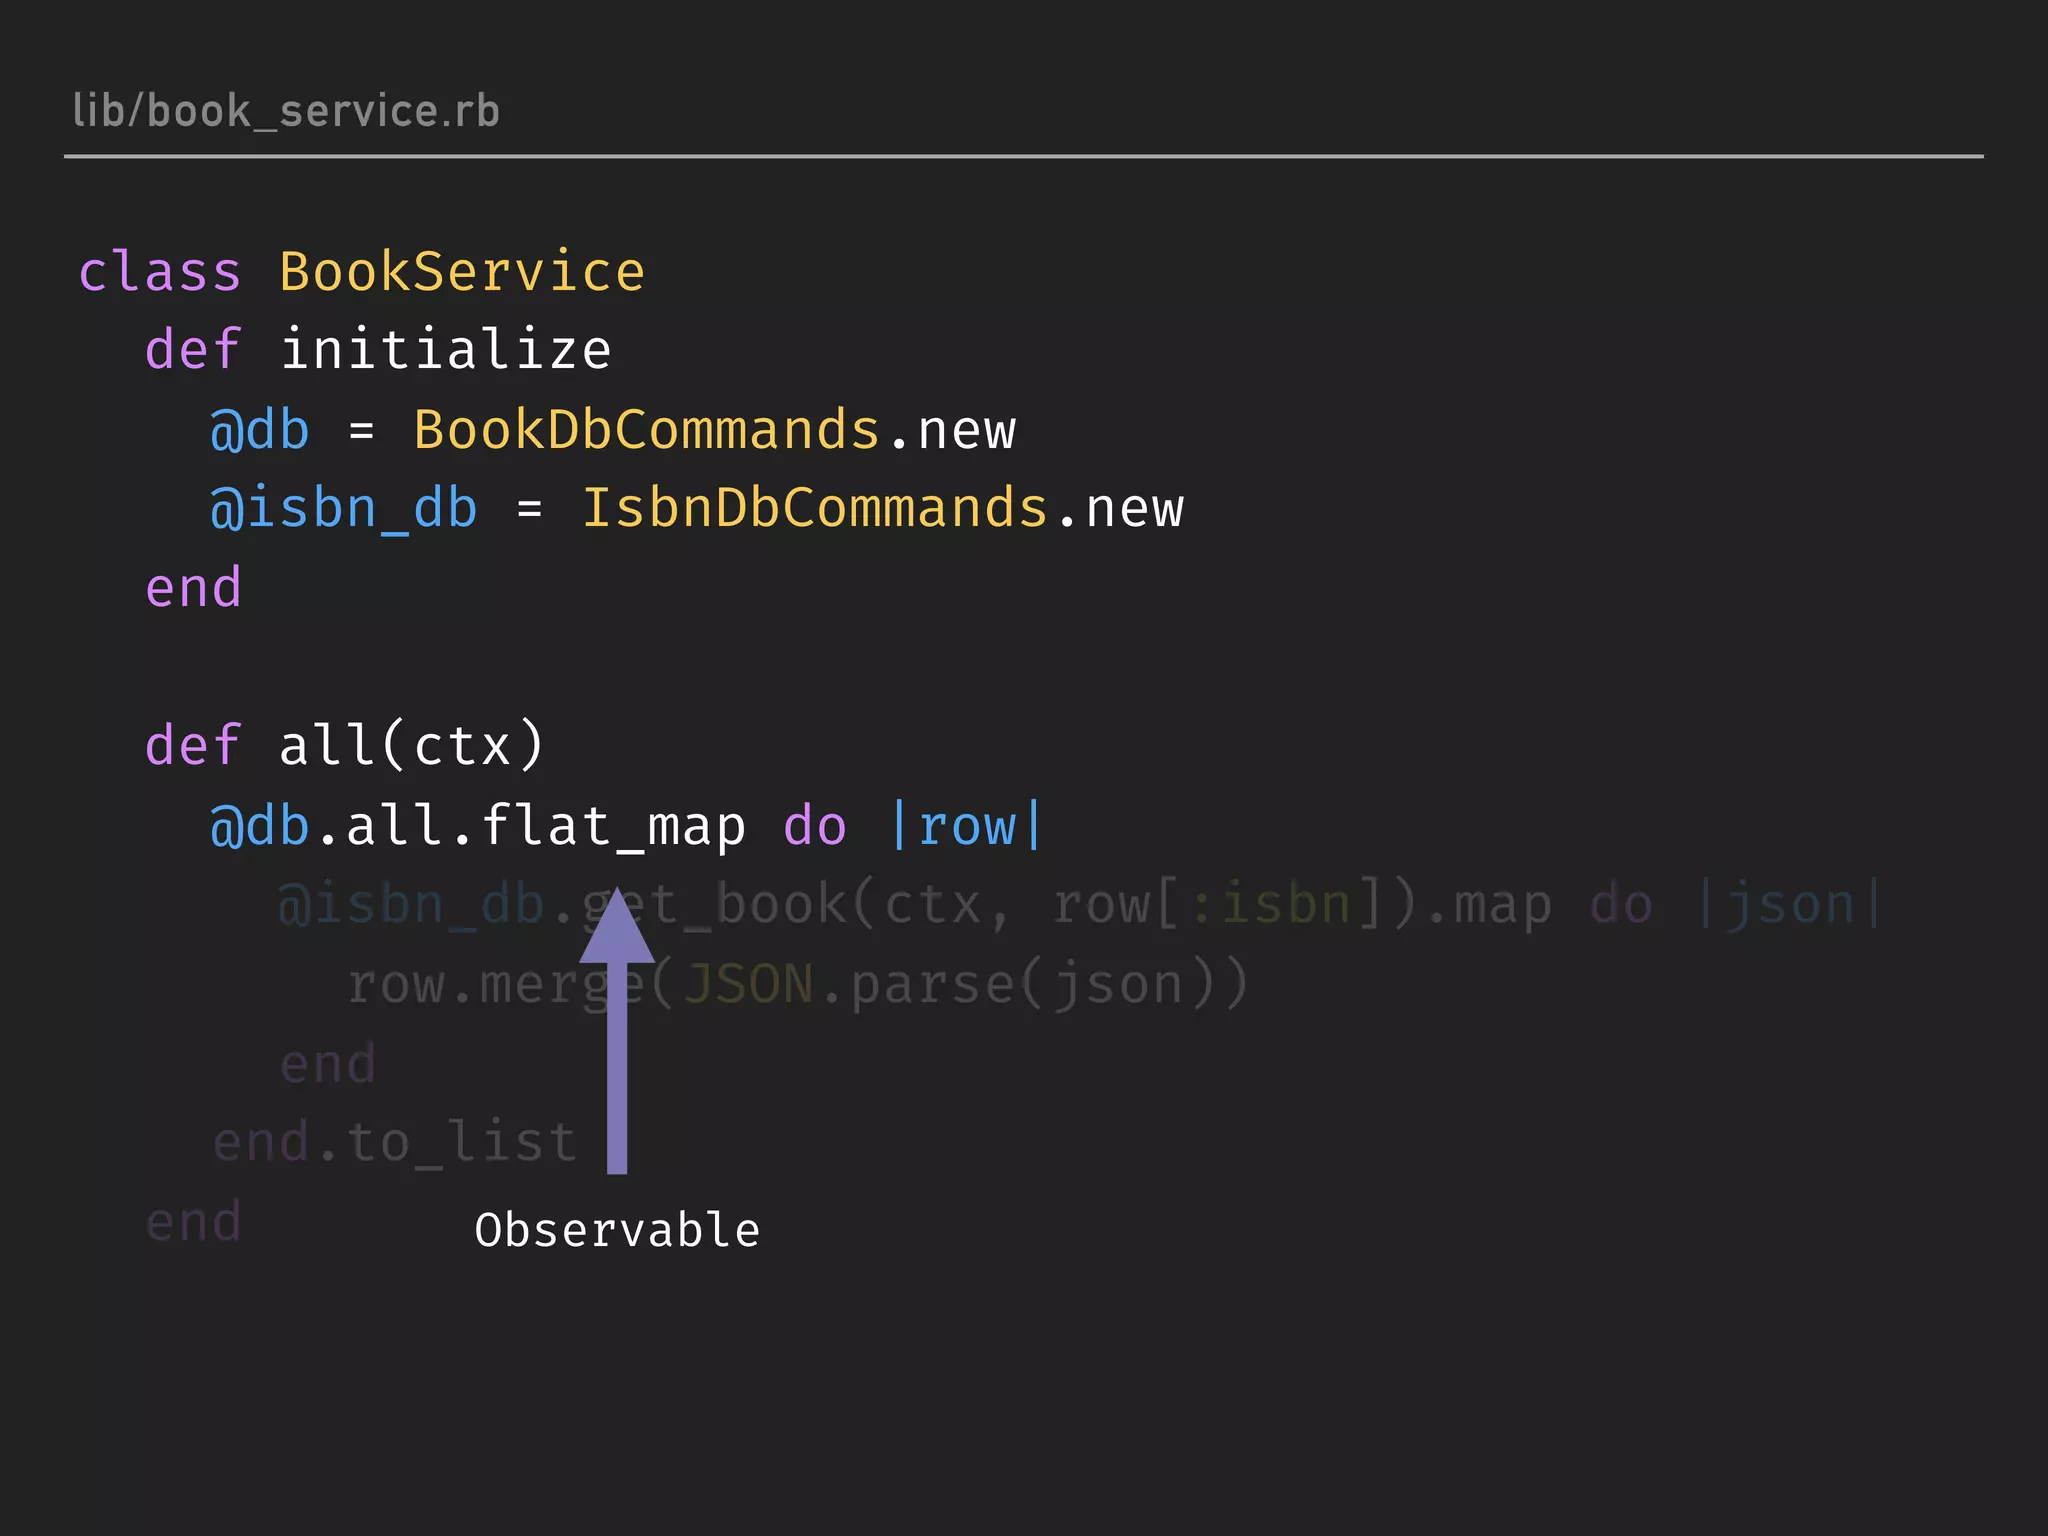Click the BookDbCommands.new expression

point(715,430)
